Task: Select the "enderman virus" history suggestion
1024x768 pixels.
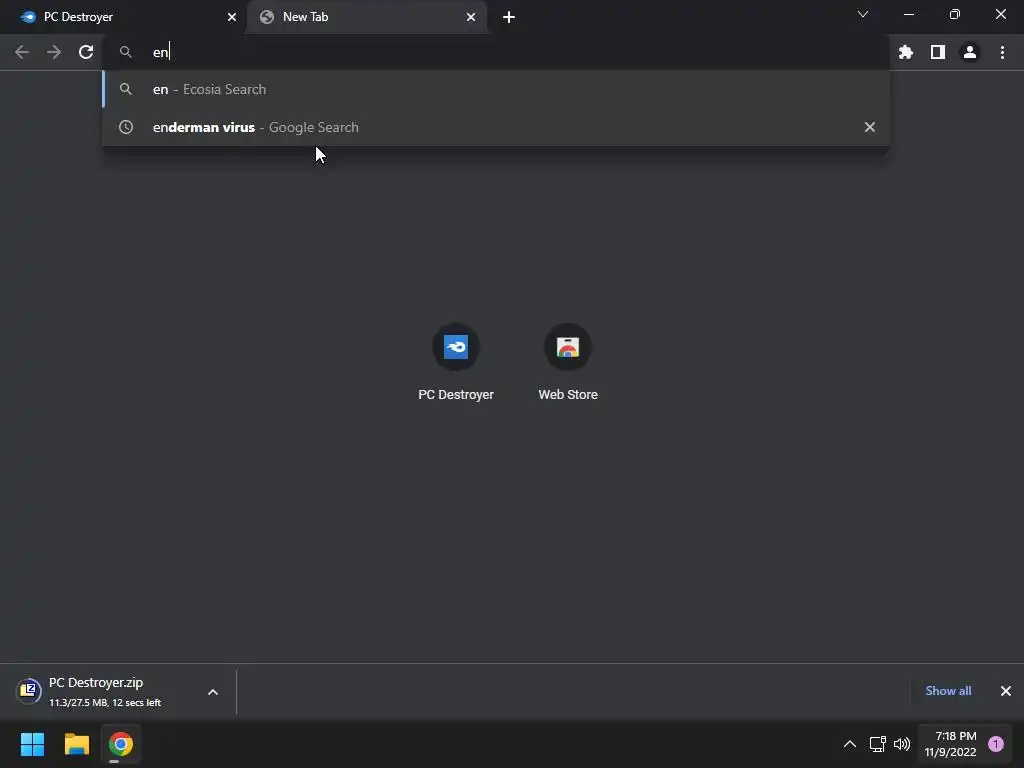Action: click(x=496, y=127)
